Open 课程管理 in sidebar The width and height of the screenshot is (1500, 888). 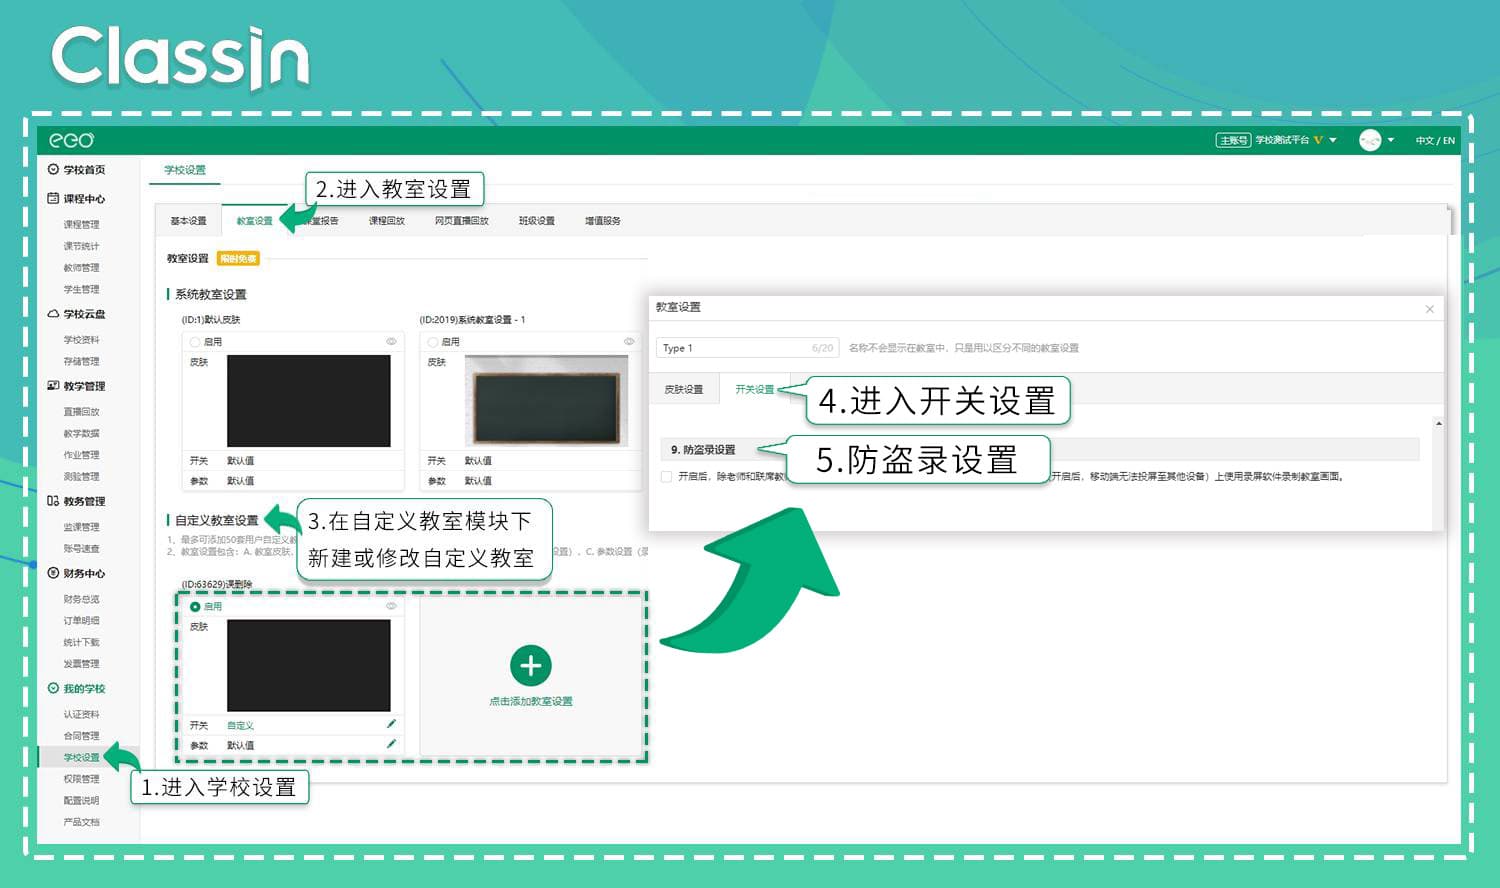[81, 225]
